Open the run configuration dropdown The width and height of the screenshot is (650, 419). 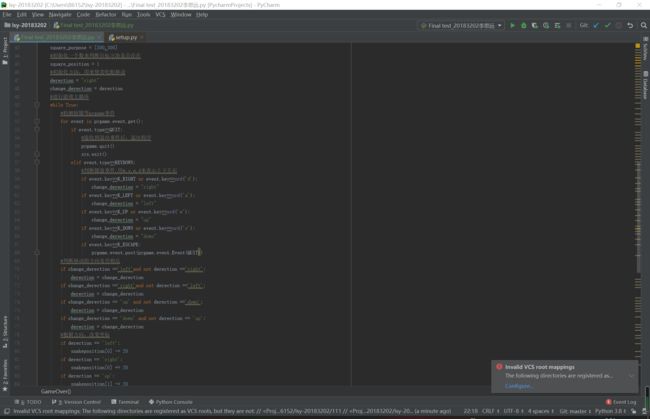(x=461, y=26)
